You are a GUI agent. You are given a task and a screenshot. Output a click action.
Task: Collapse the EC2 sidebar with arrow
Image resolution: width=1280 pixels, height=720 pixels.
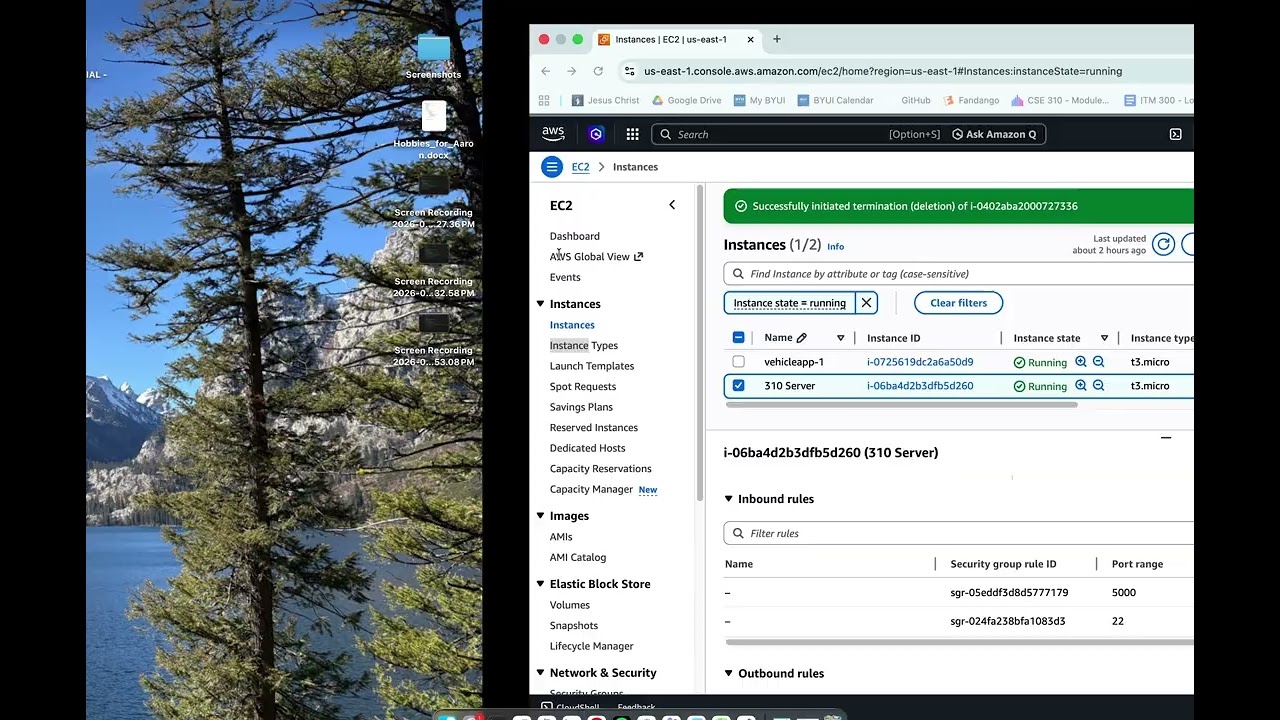point(672,205)
